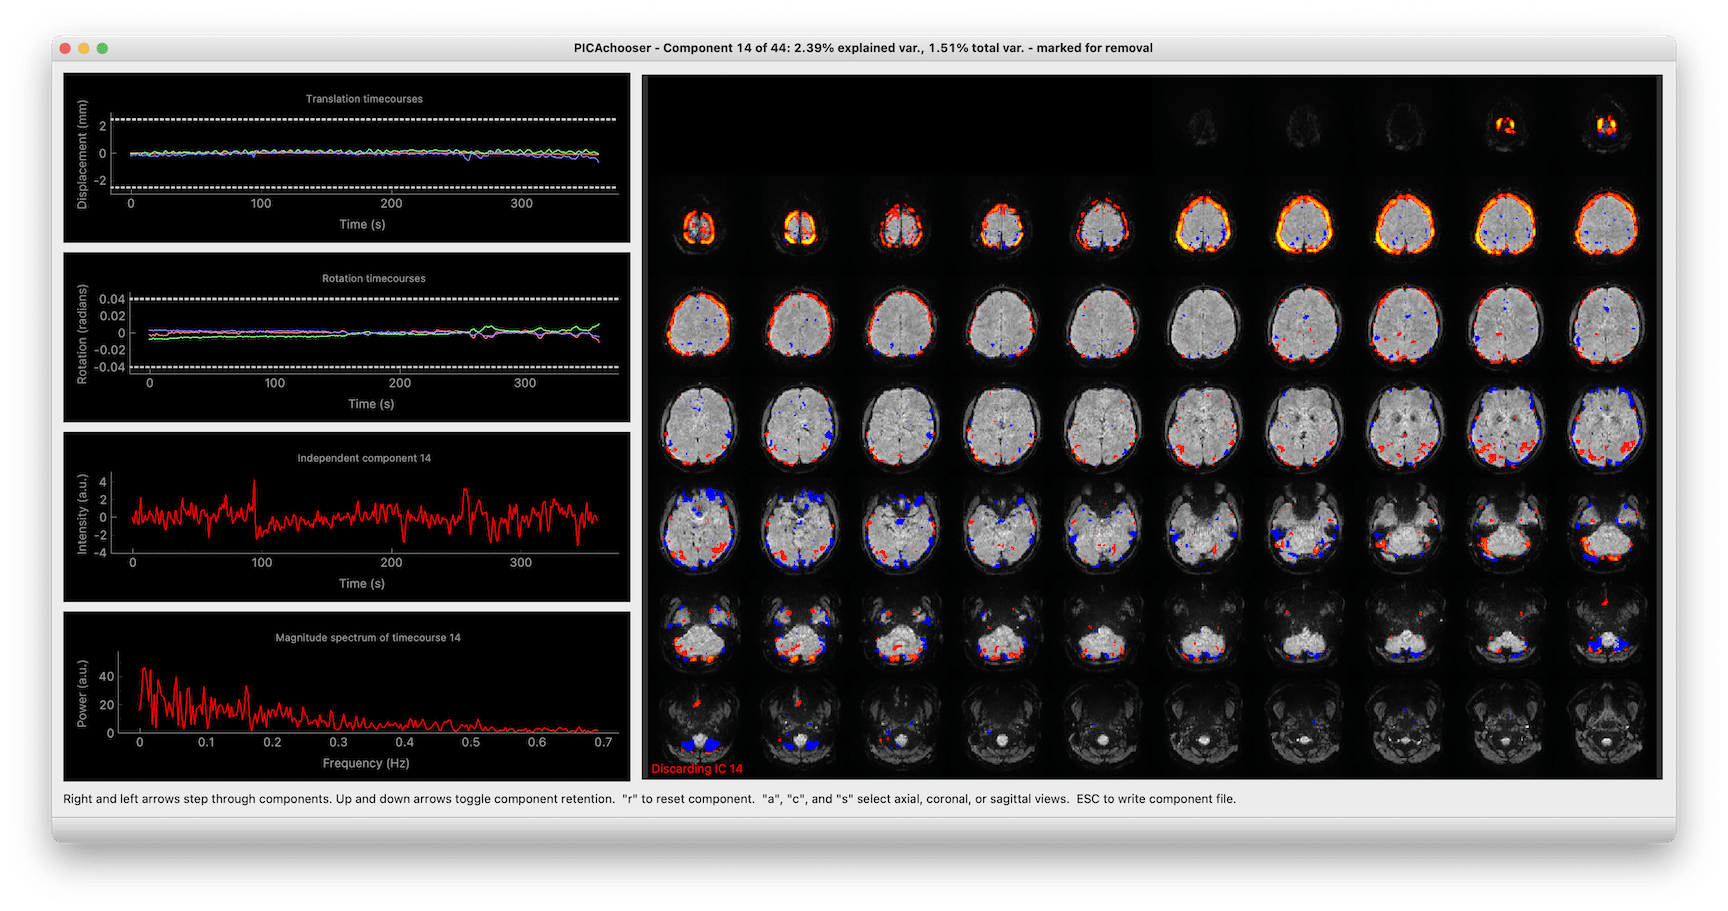Click the 40 tick on the power axis
The width and height of the screenshot is (1728, 911).
[107, 676]
